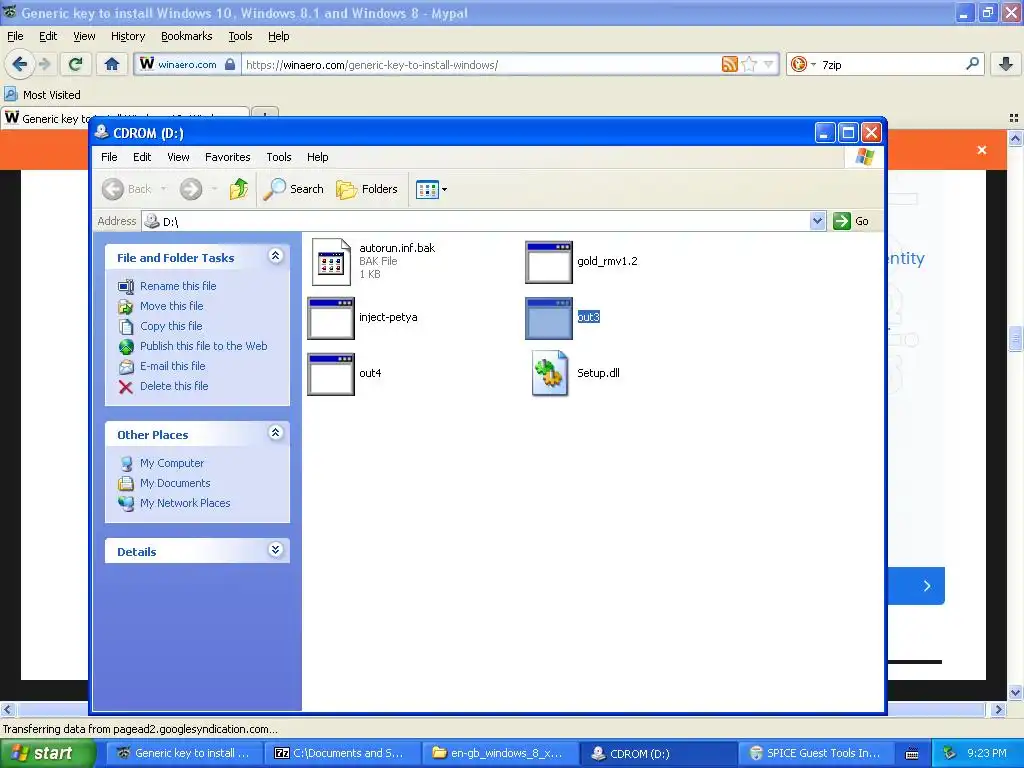Click Rename this file task
1024x768 pixels.
coord(178,286)
